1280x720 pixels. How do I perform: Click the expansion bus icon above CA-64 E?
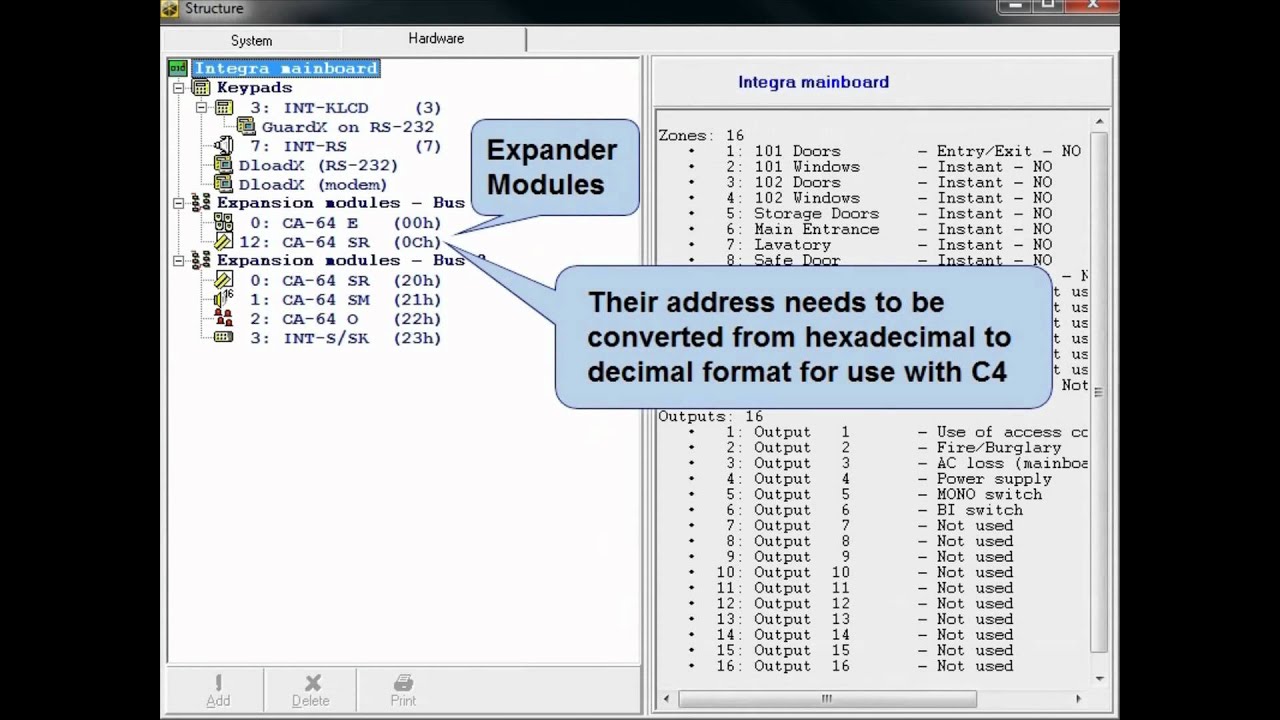click(x=201, y=203)
